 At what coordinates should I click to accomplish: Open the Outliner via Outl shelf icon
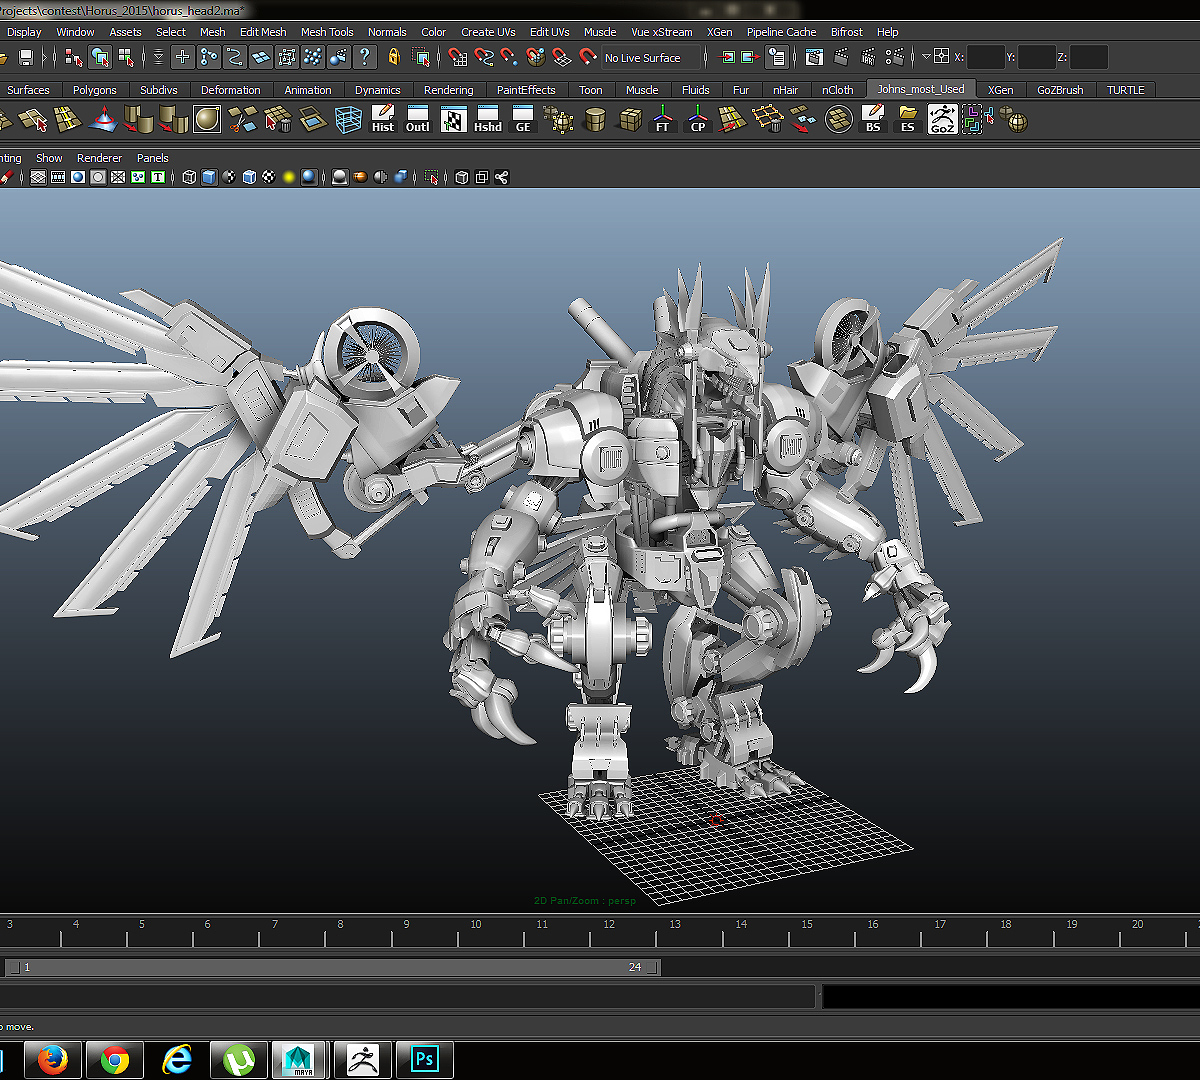point(418,120)
